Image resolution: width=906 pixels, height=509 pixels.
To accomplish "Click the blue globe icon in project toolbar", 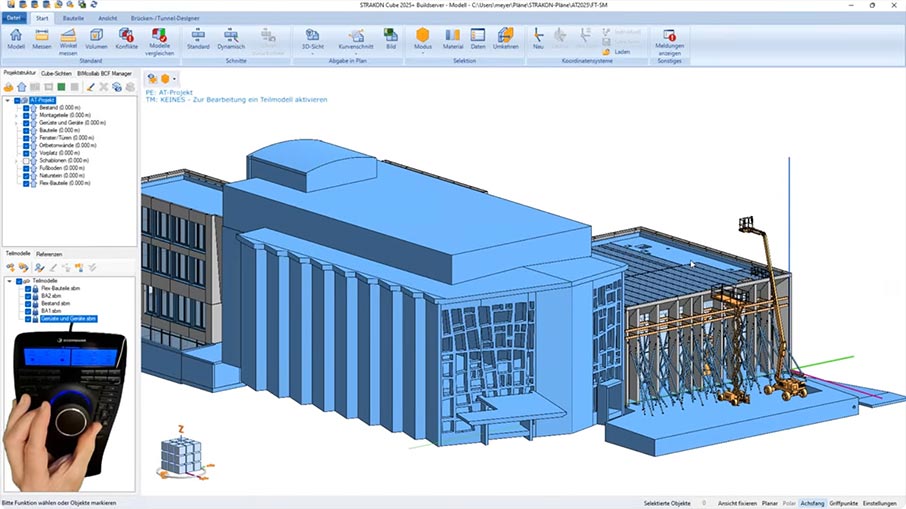I will point(117,87).
